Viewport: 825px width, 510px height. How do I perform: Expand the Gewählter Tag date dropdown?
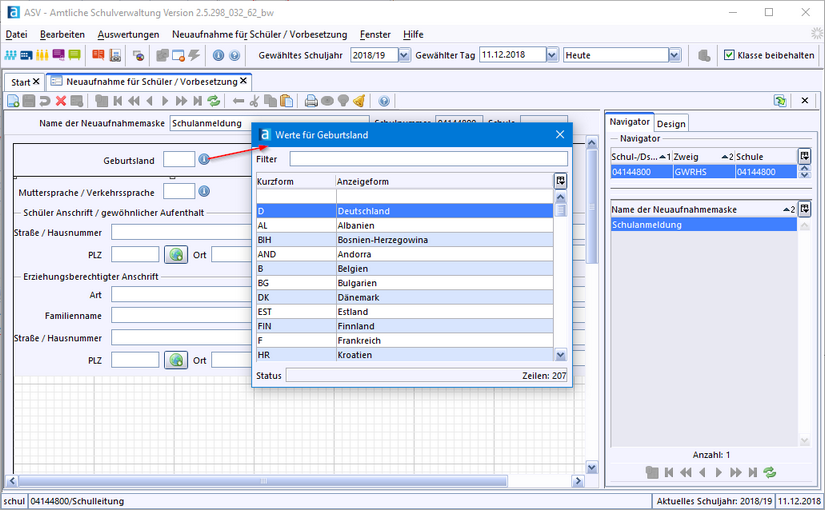point(551,55)
